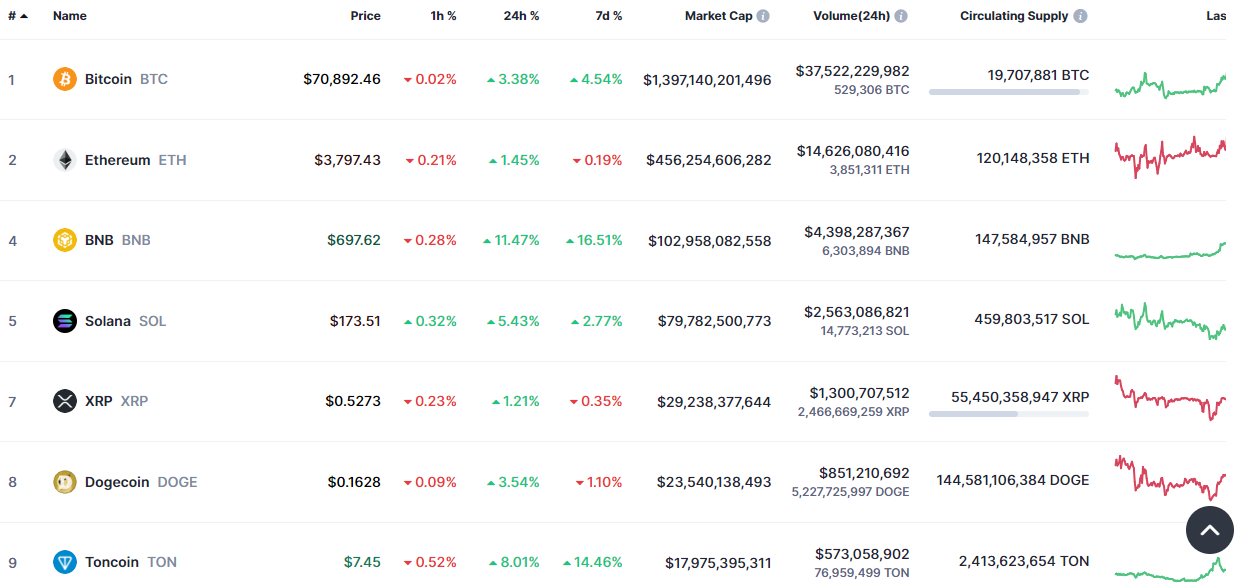Click XRP market cap $29,238,377,644
This screenshot has height=588, width=1234.
click(x=714, y=401)
